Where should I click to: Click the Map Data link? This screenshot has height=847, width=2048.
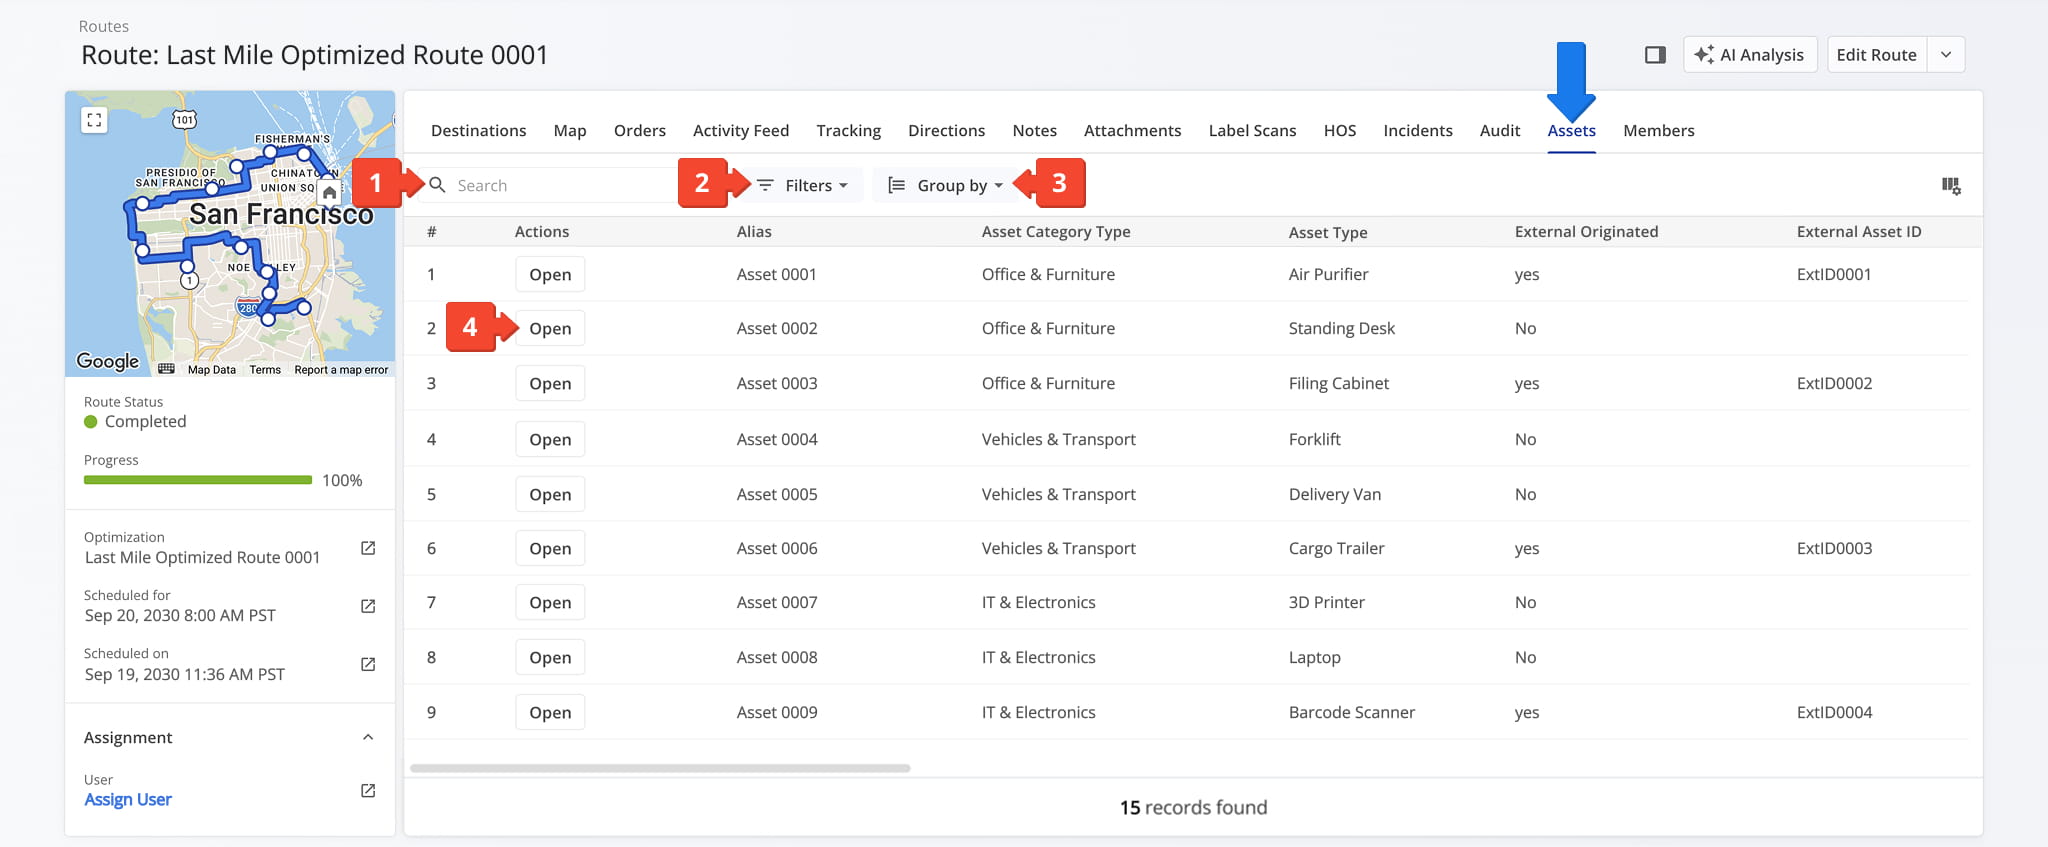(x=212, y=369)
